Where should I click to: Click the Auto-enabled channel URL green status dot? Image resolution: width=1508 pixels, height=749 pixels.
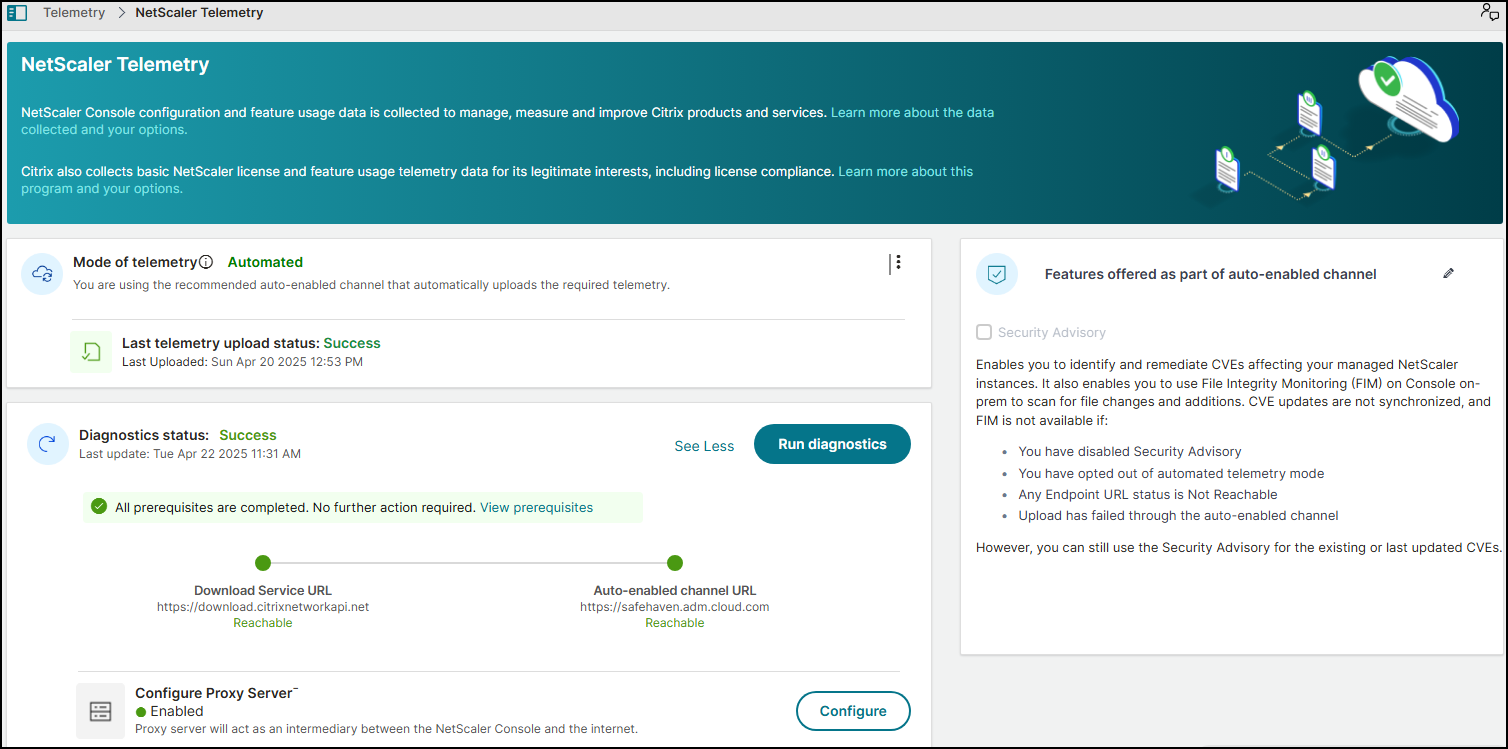[x=675, y=563]
